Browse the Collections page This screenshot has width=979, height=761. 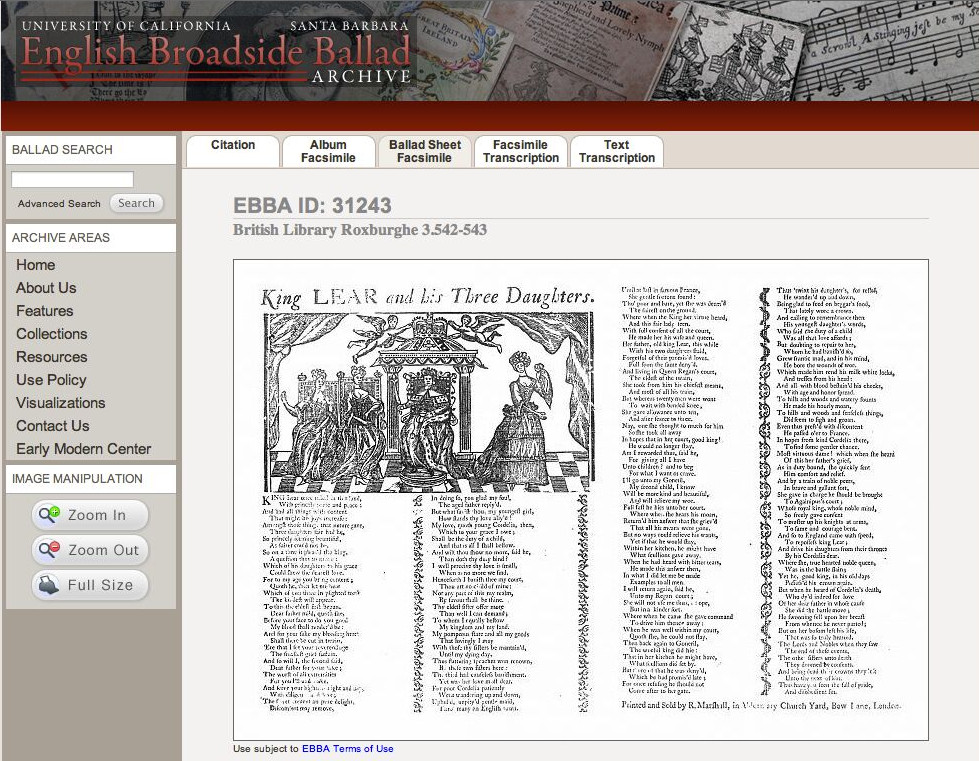[52, 334]
